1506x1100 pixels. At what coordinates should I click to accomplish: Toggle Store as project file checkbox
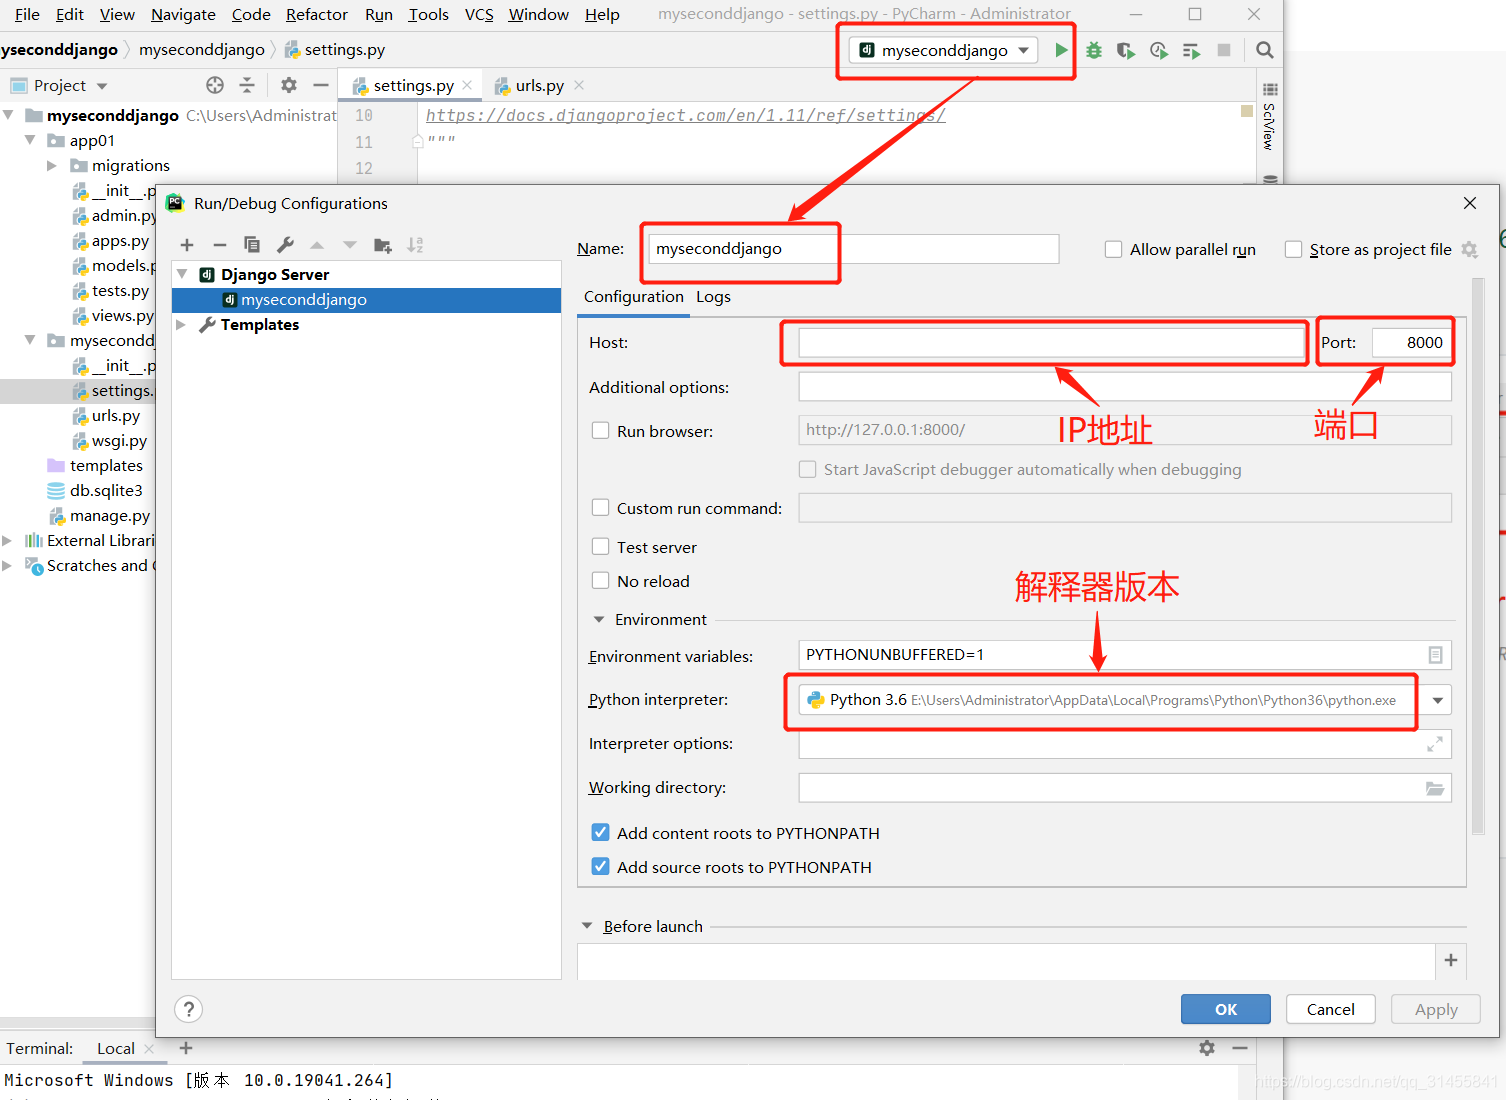(x=1293, y=249)
